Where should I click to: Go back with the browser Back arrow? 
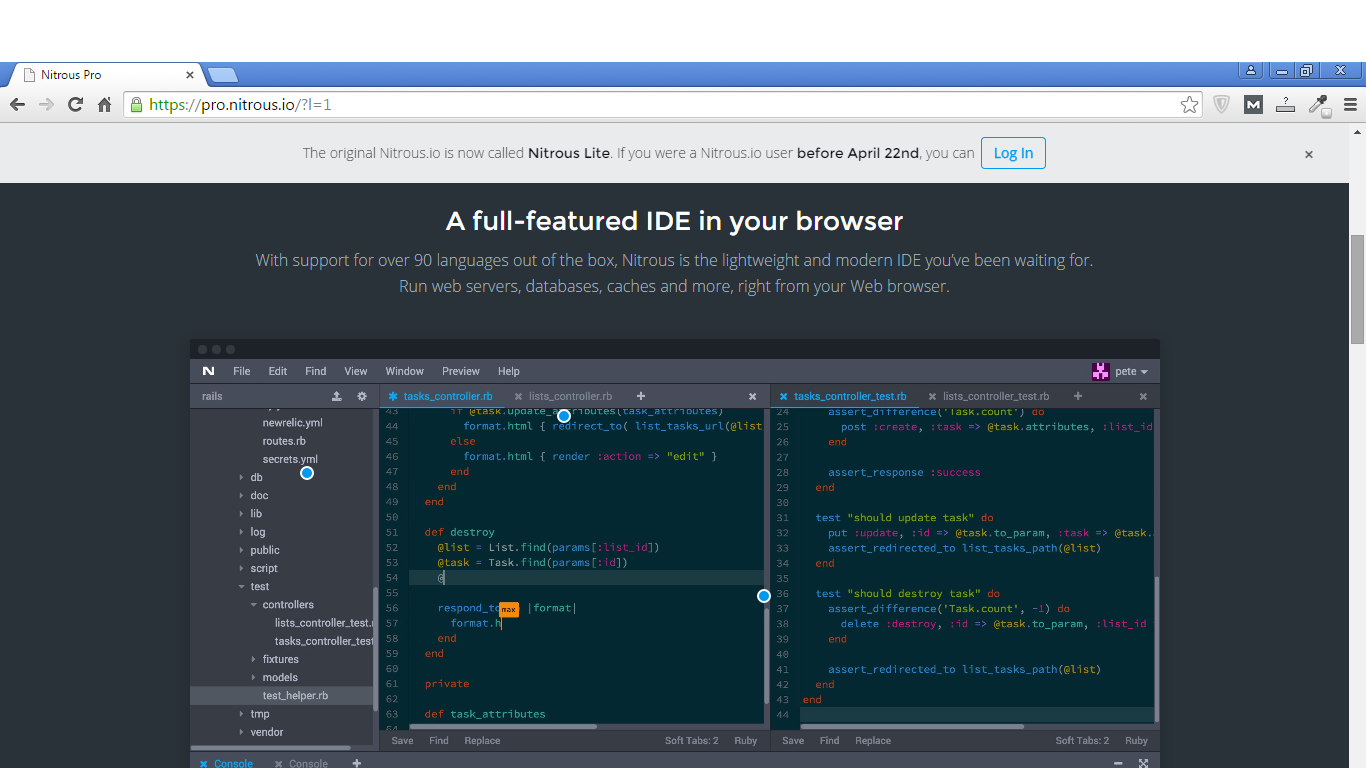(17, 104)
